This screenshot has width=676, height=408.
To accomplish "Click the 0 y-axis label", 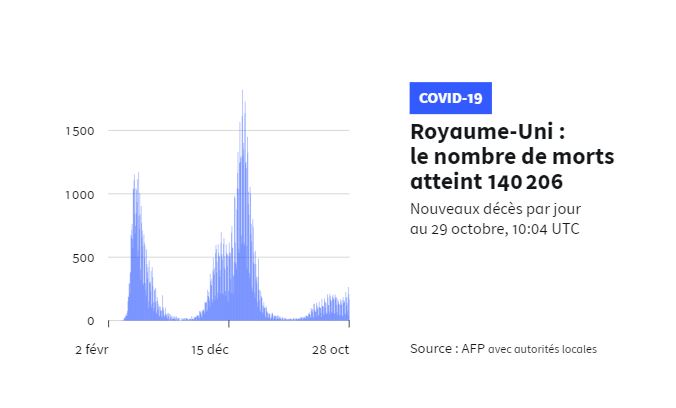I will click(x=90, y=321).
